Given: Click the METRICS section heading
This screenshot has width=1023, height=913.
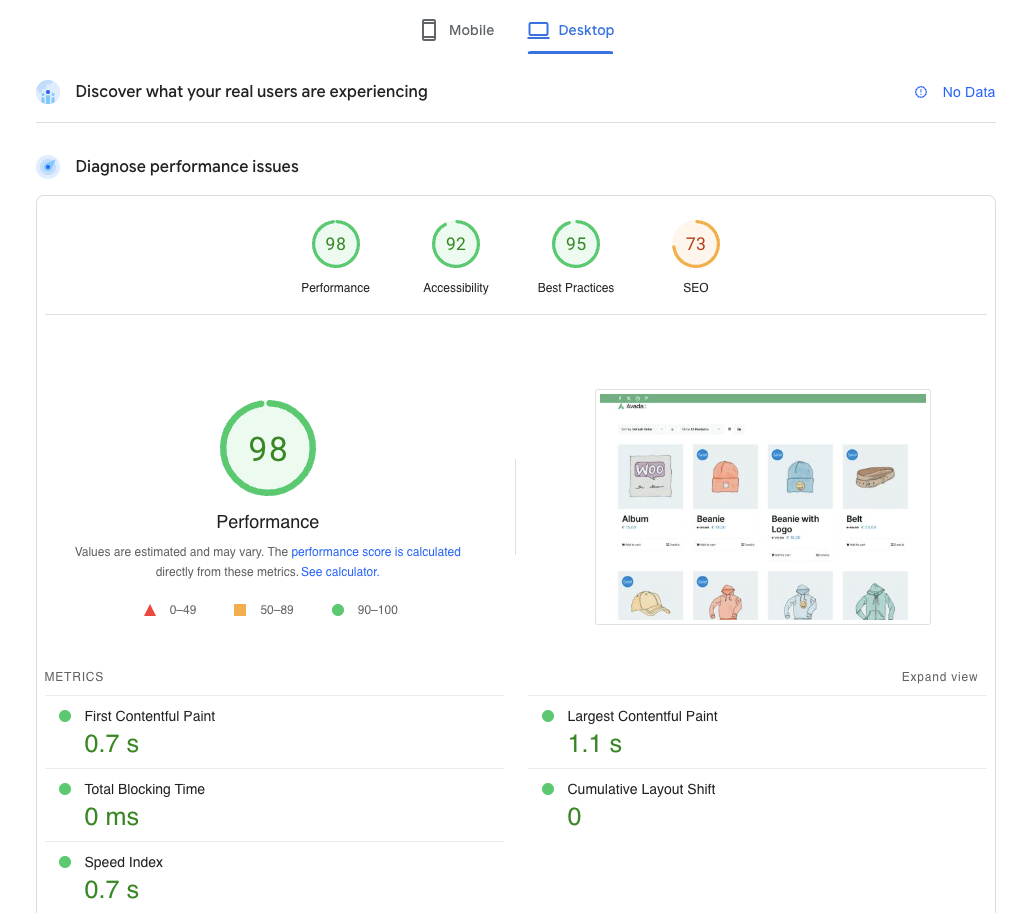Looking at the screenshot, I should coord(74,677).
